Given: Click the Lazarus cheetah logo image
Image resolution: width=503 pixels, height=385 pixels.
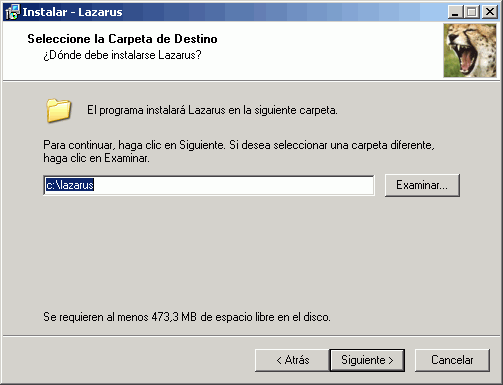Looking at the screenshot, I should point(470,50).
